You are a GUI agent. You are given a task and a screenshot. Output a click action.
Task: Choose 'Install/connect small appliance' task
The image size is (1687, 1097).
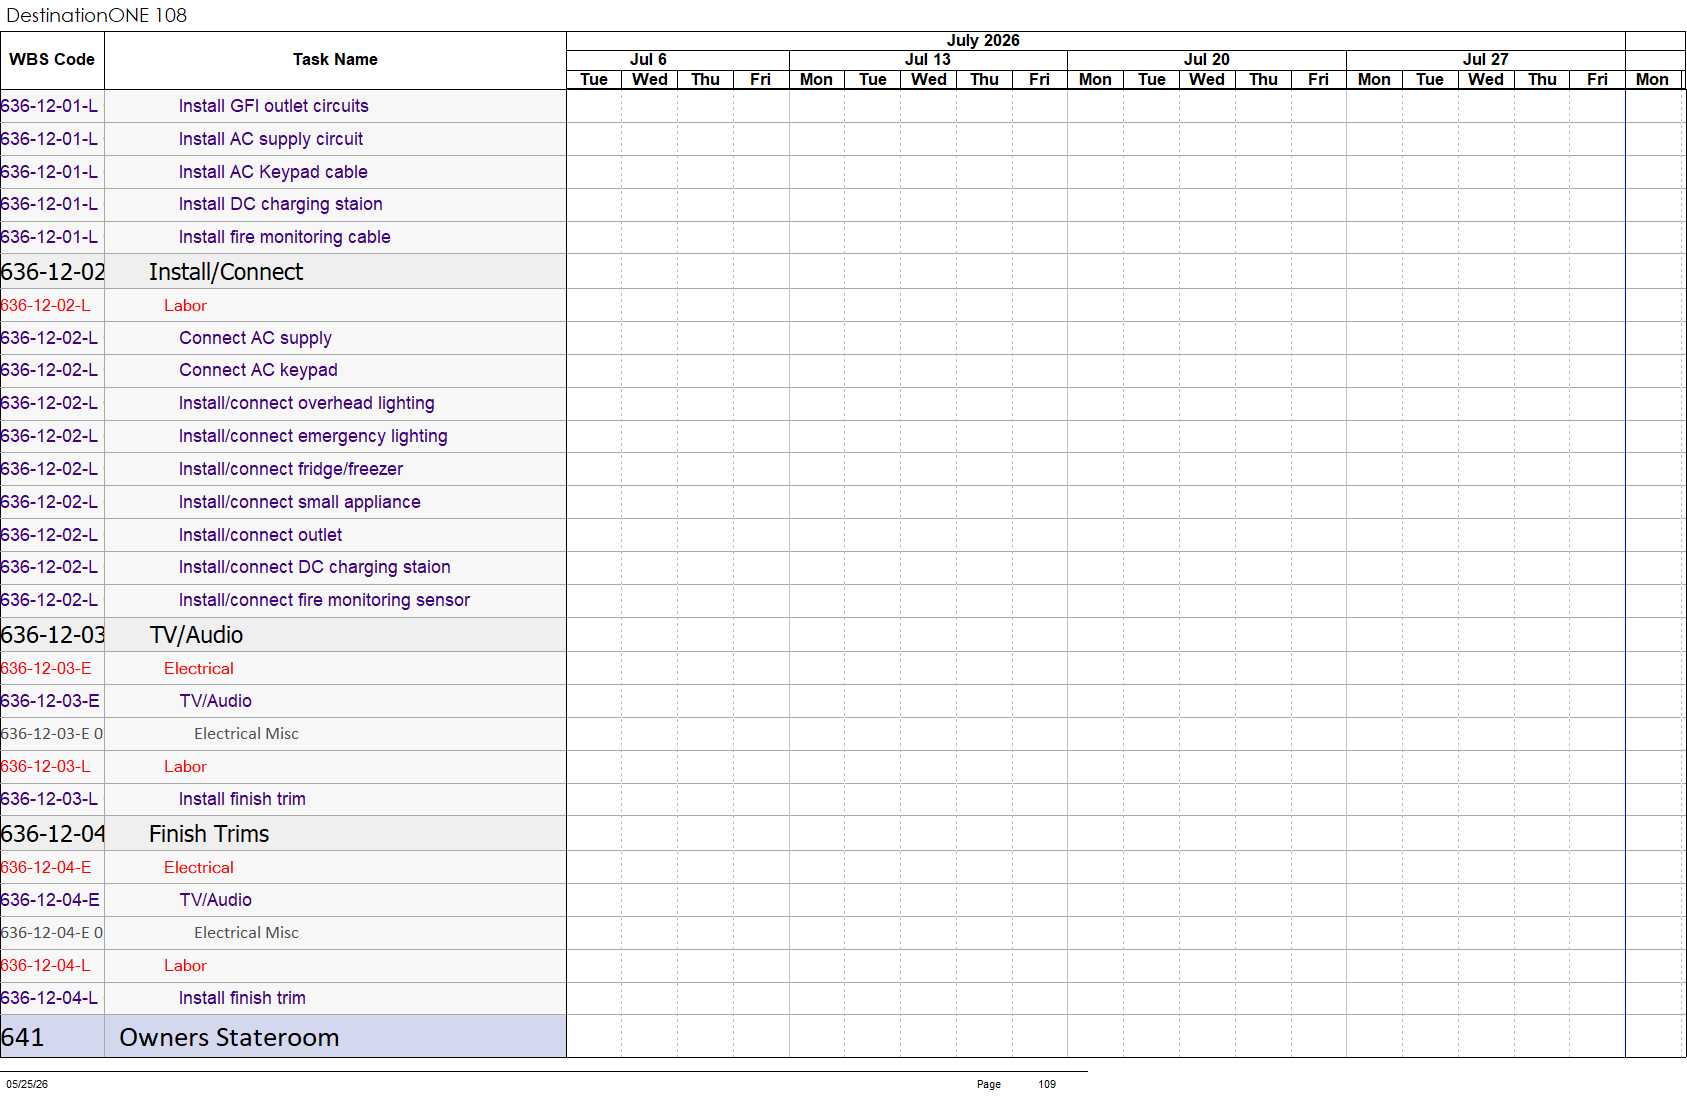click(299, 502)
